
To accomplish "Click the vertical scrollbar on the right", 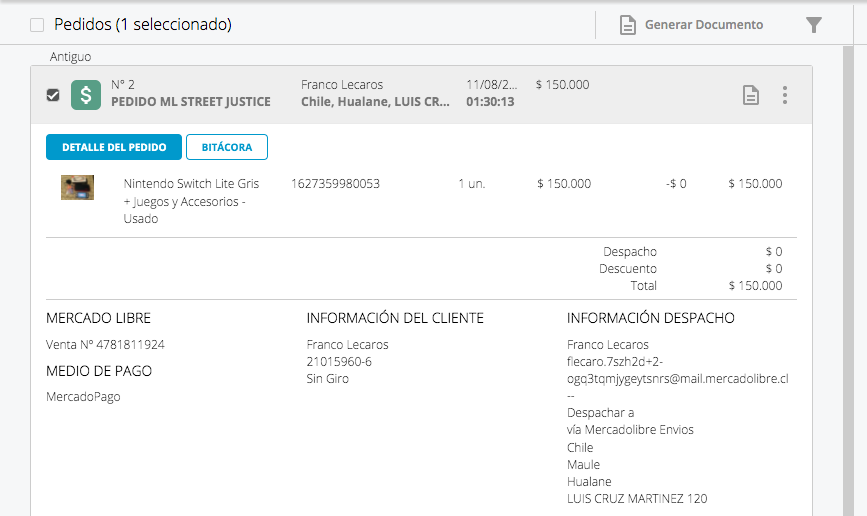I will pos(848,281).
